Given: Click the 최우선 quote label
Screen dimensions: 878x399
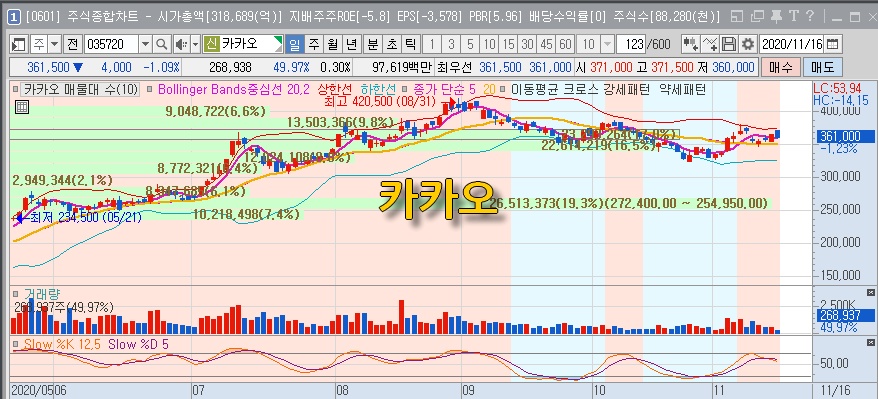Looking at the screenshot, I should pos(455,68).
